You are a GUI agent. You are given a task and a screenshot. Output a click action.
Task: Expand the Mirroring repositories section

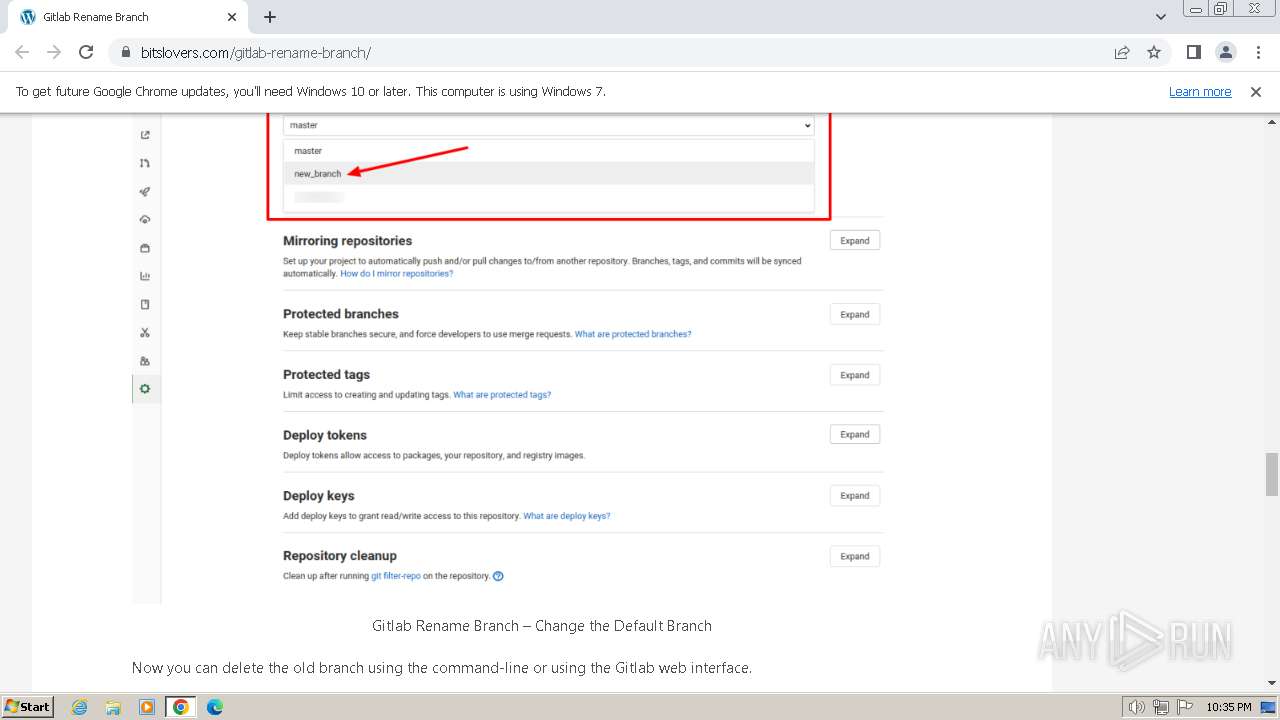[854, 240]
